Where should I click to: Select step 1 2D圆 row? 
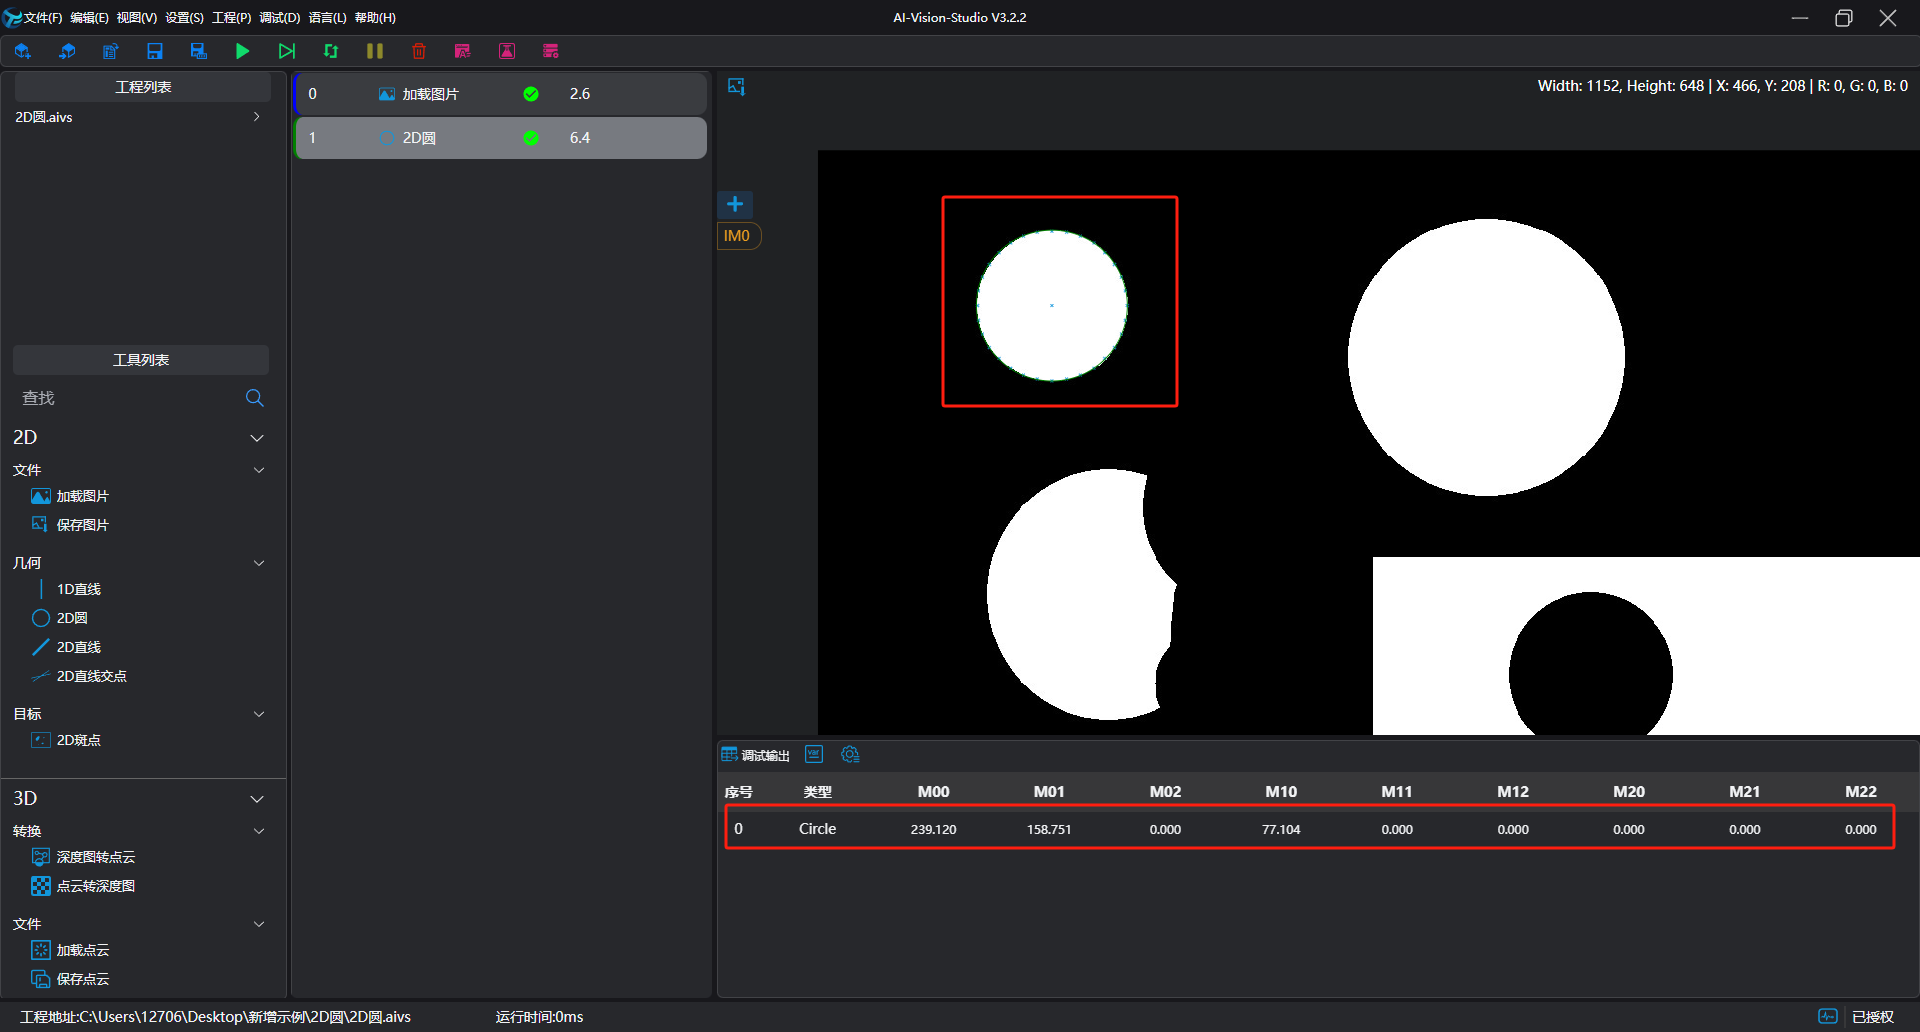tap(501, 138)
